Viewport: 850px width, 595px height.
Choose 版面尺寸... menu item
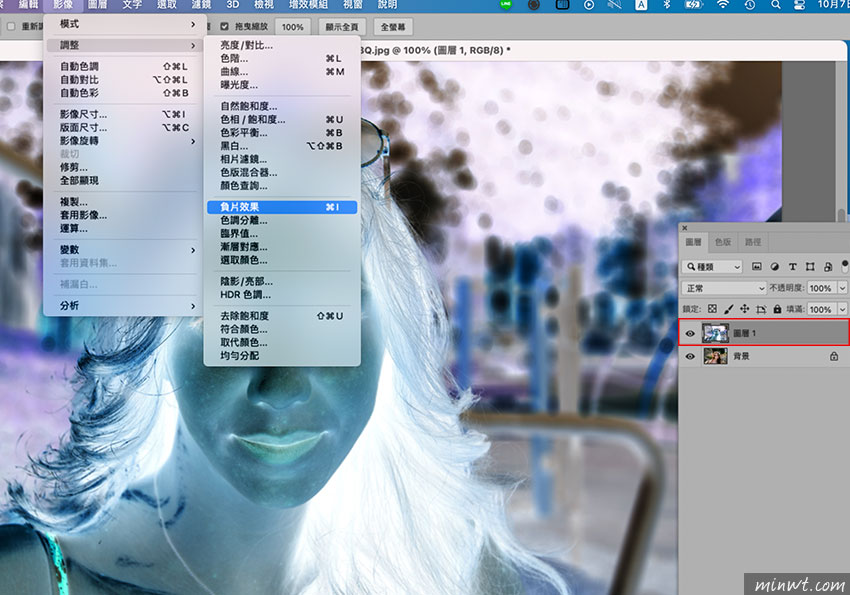(x=123, y=128)
